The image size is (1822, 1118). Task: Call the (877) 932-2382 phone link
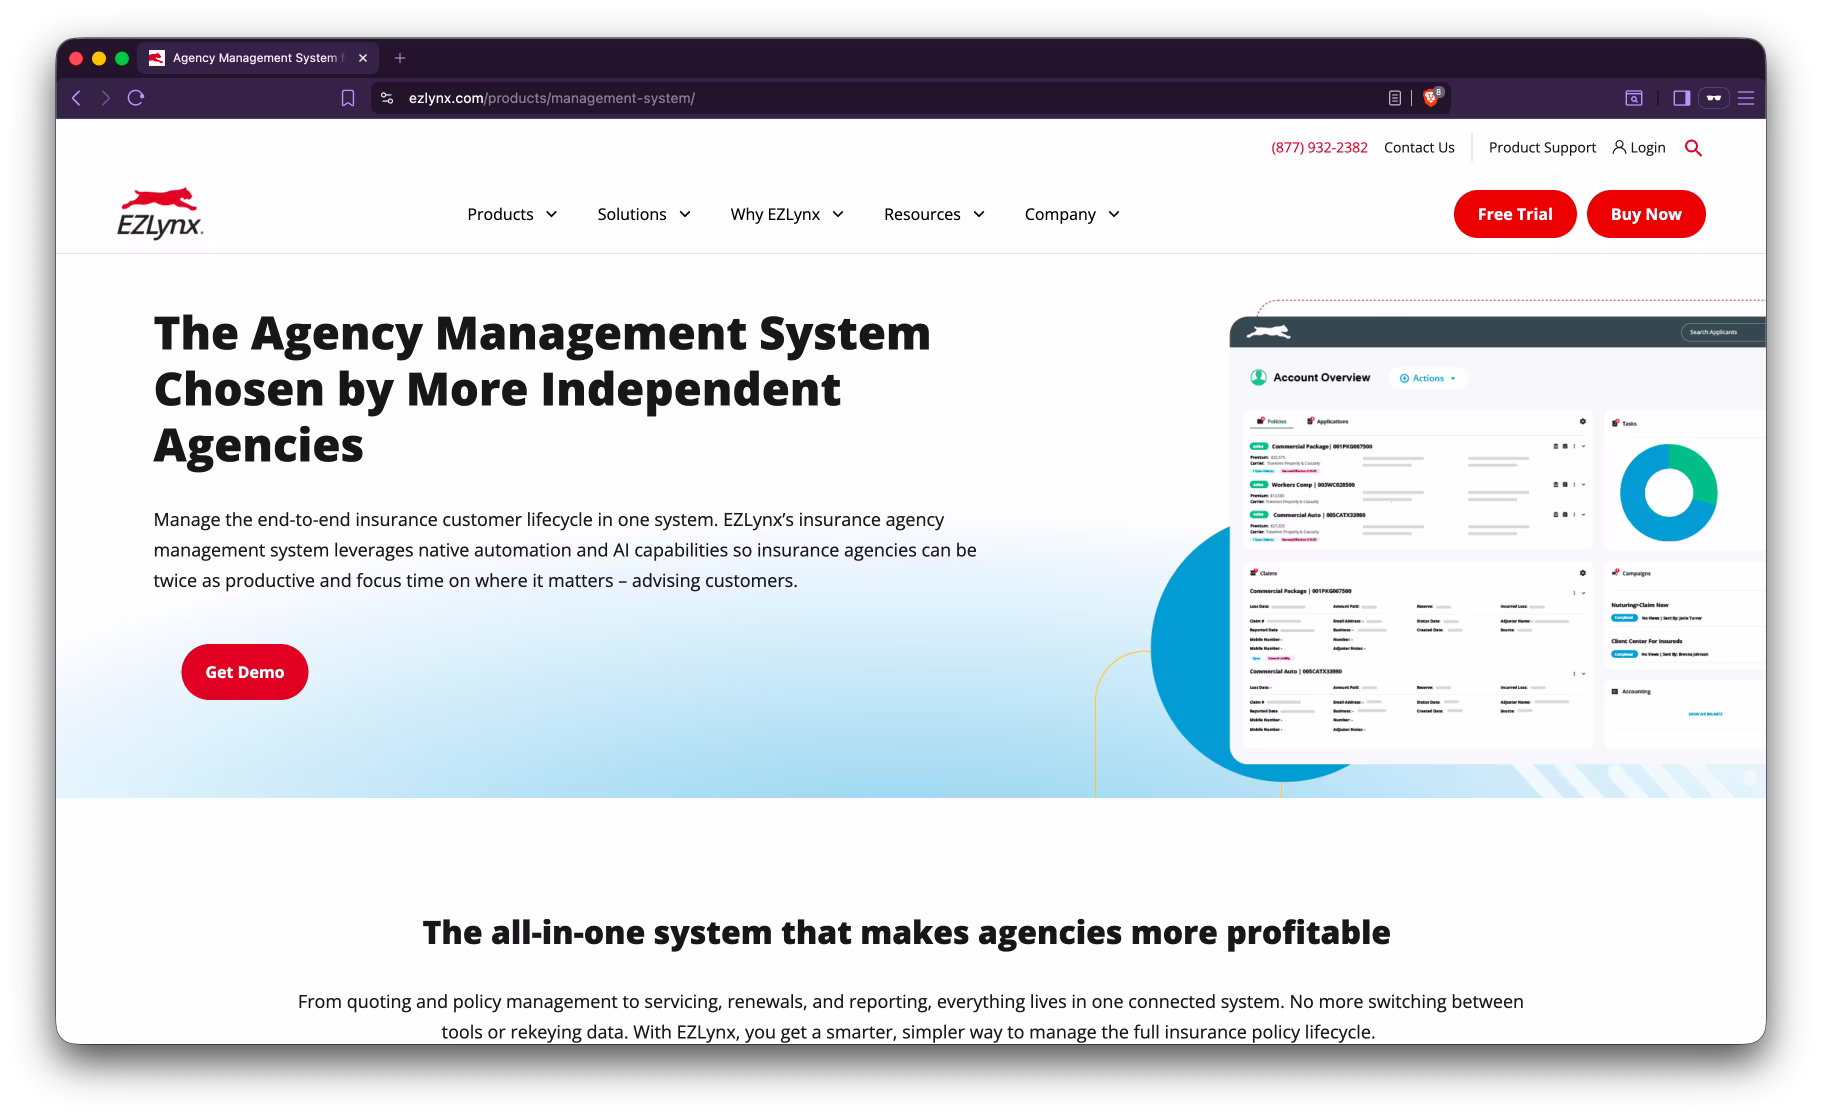(1319, 147)
